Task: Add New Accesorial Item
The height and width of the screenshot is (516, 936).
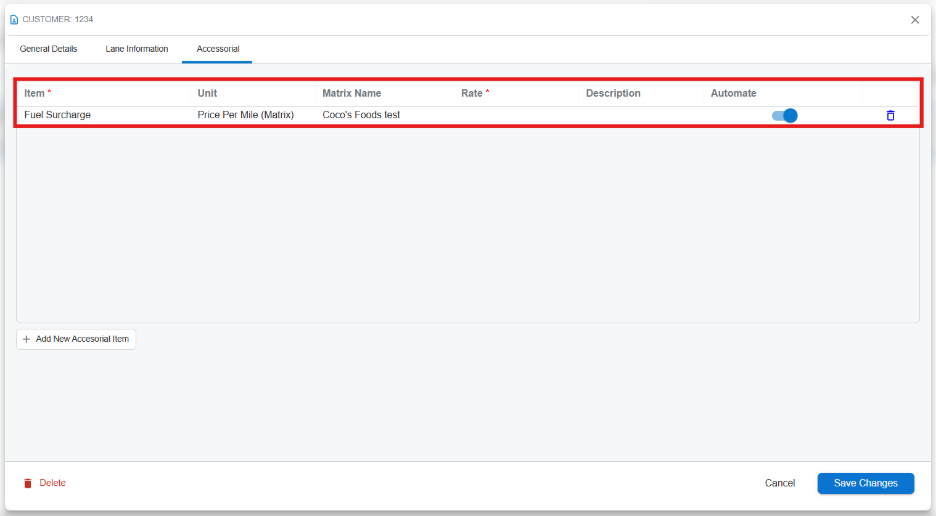Action: click(76, 339)
